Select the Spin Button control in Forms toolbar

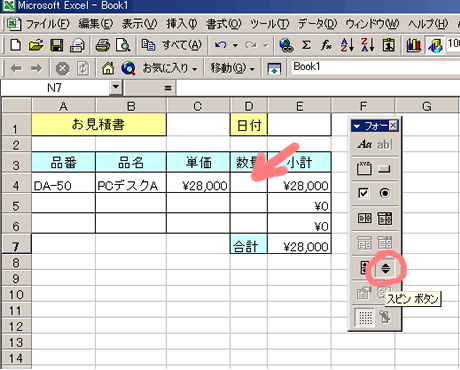(x=385, y=268)
